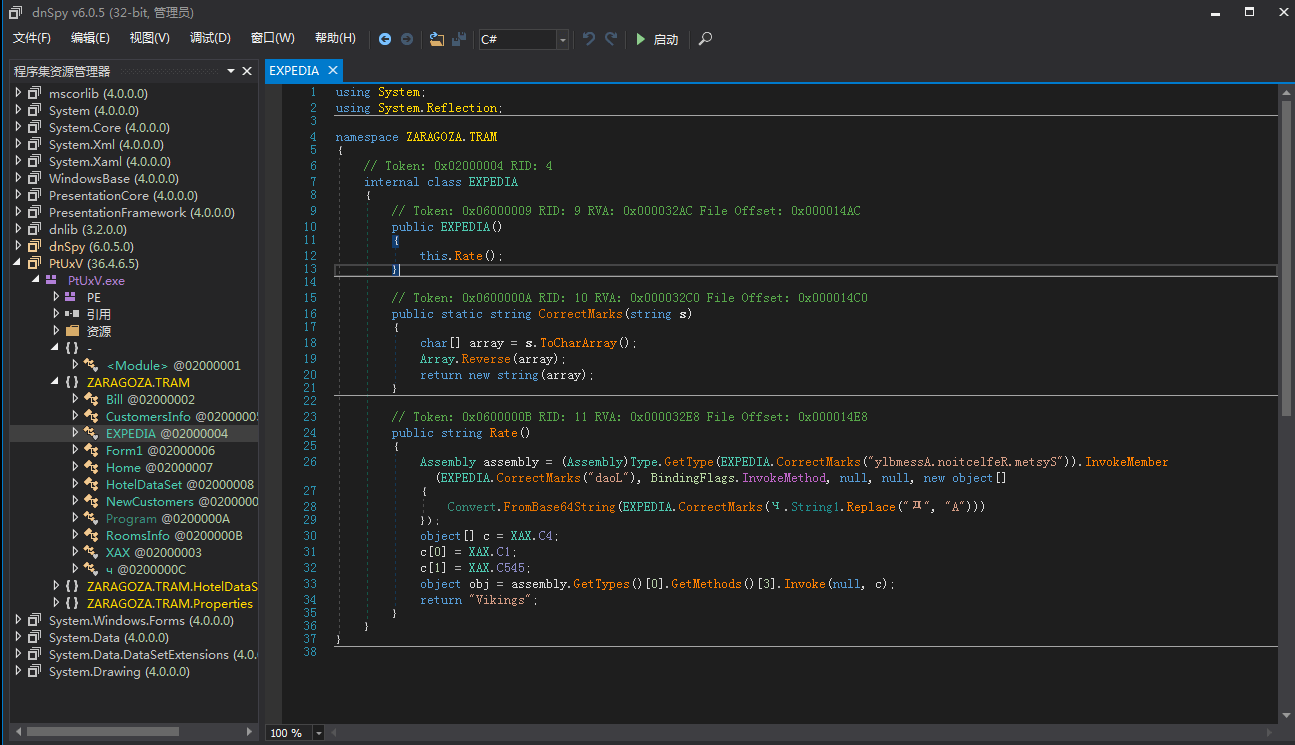Screen dimensions: 1295x745
Task: Click the Undo toolbar icon
Action: click(x=589, y=39)
